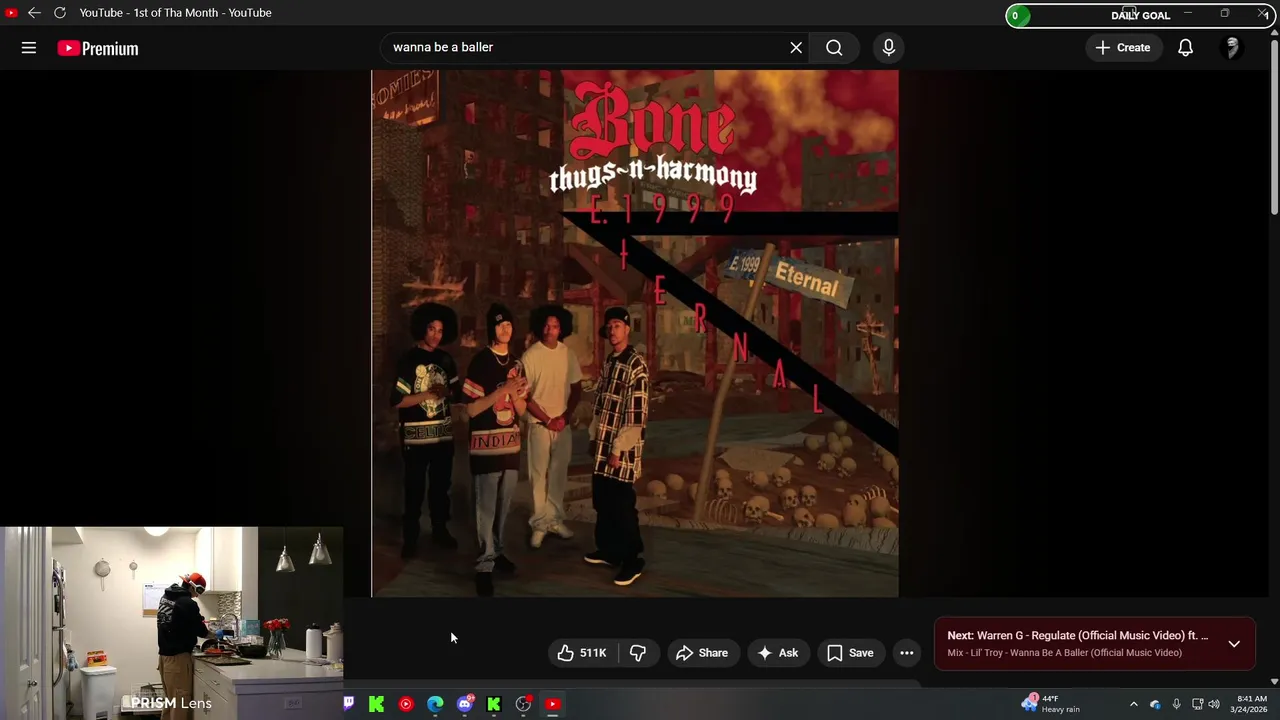Start voice search with the microphone
The image size is (1280, 720).
[x=888, y=47]
